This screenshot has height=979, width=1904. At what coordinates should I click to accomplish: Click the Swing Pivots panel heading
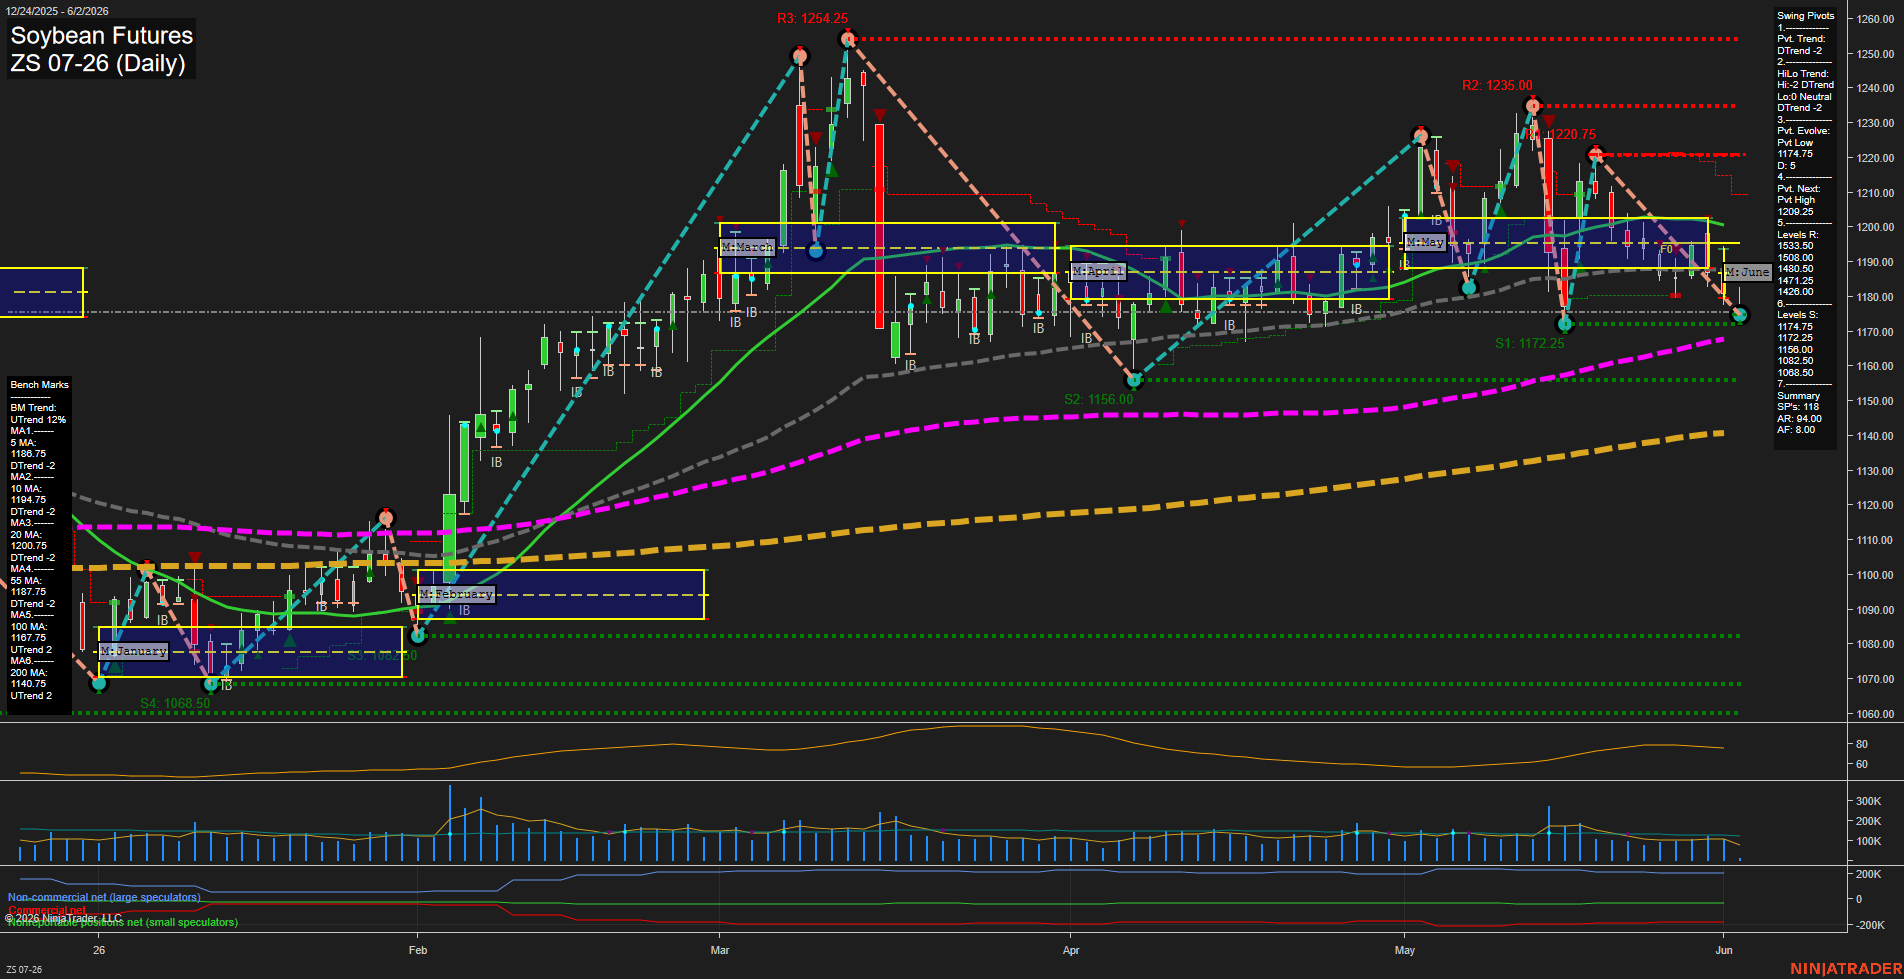[1805, 16]
